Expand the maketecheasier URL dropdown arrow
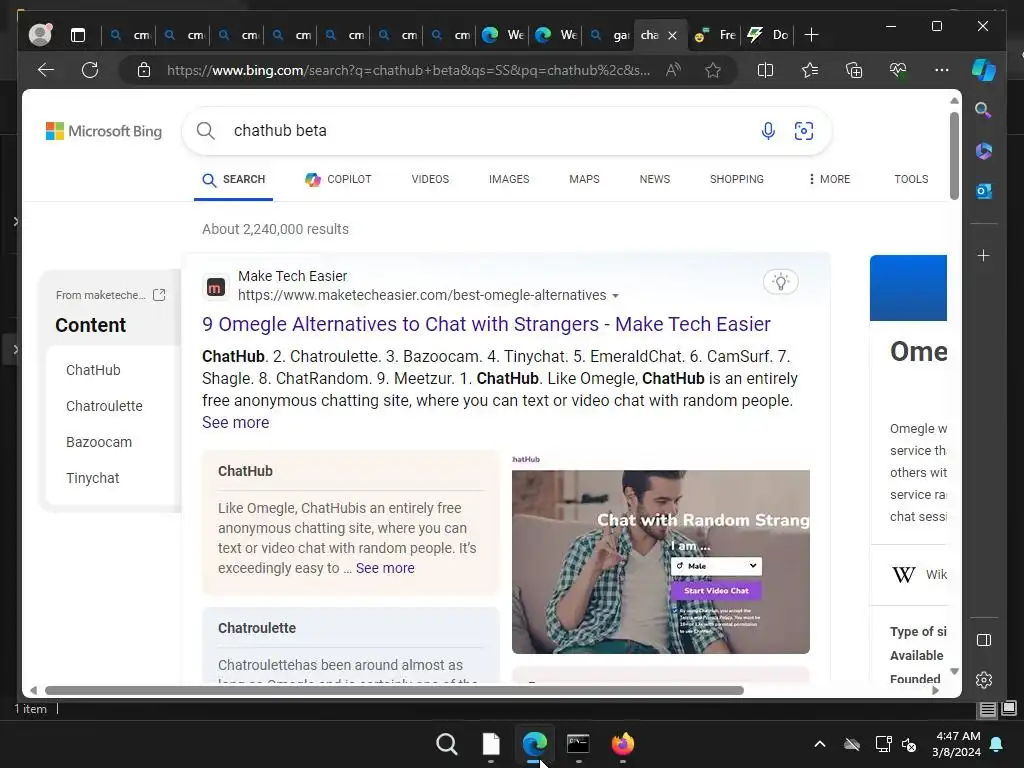 click(x=615, y=296)
